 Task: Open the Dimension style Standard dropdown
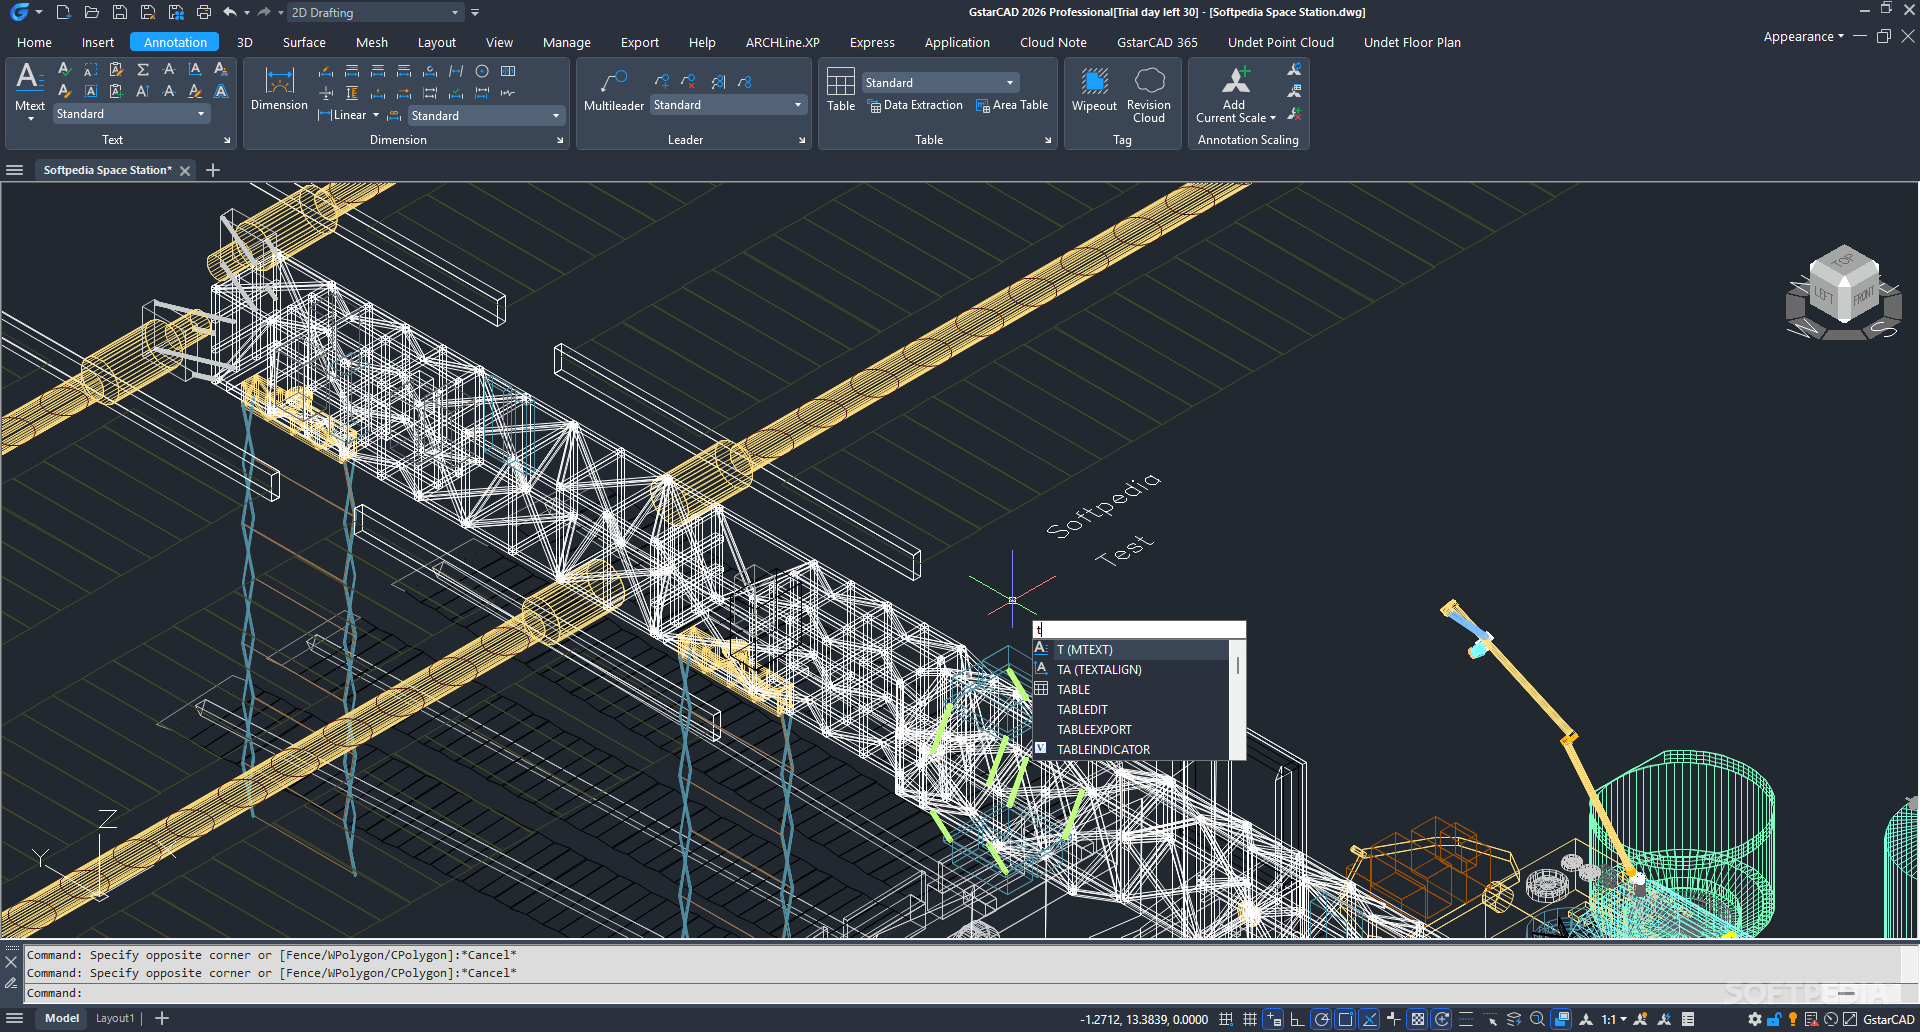[x=486, y=116]
